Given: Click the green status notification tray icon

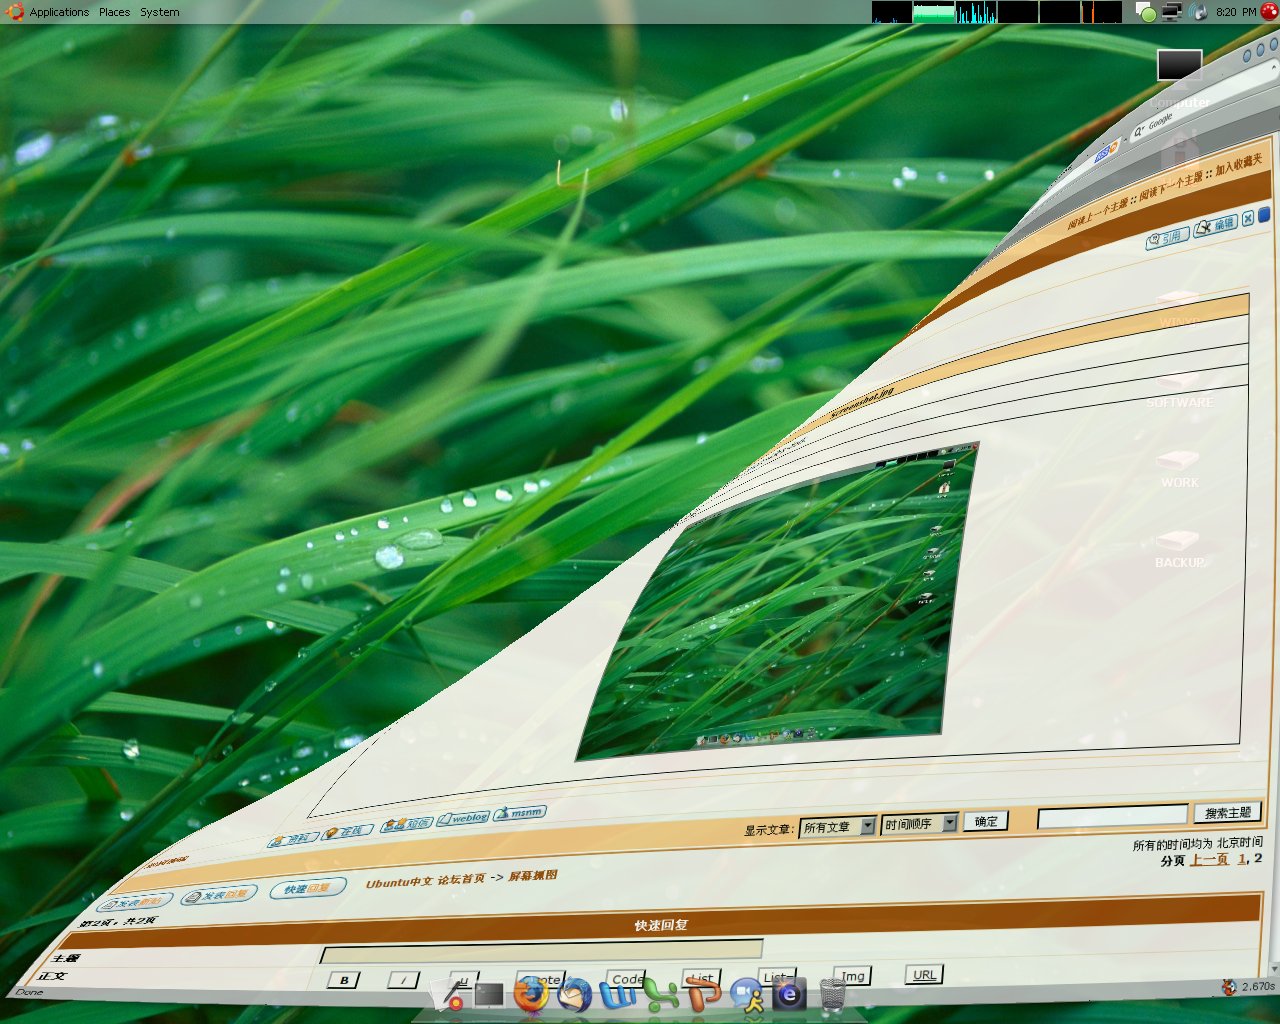Looking at the screenshot, I should point(1147,13).
